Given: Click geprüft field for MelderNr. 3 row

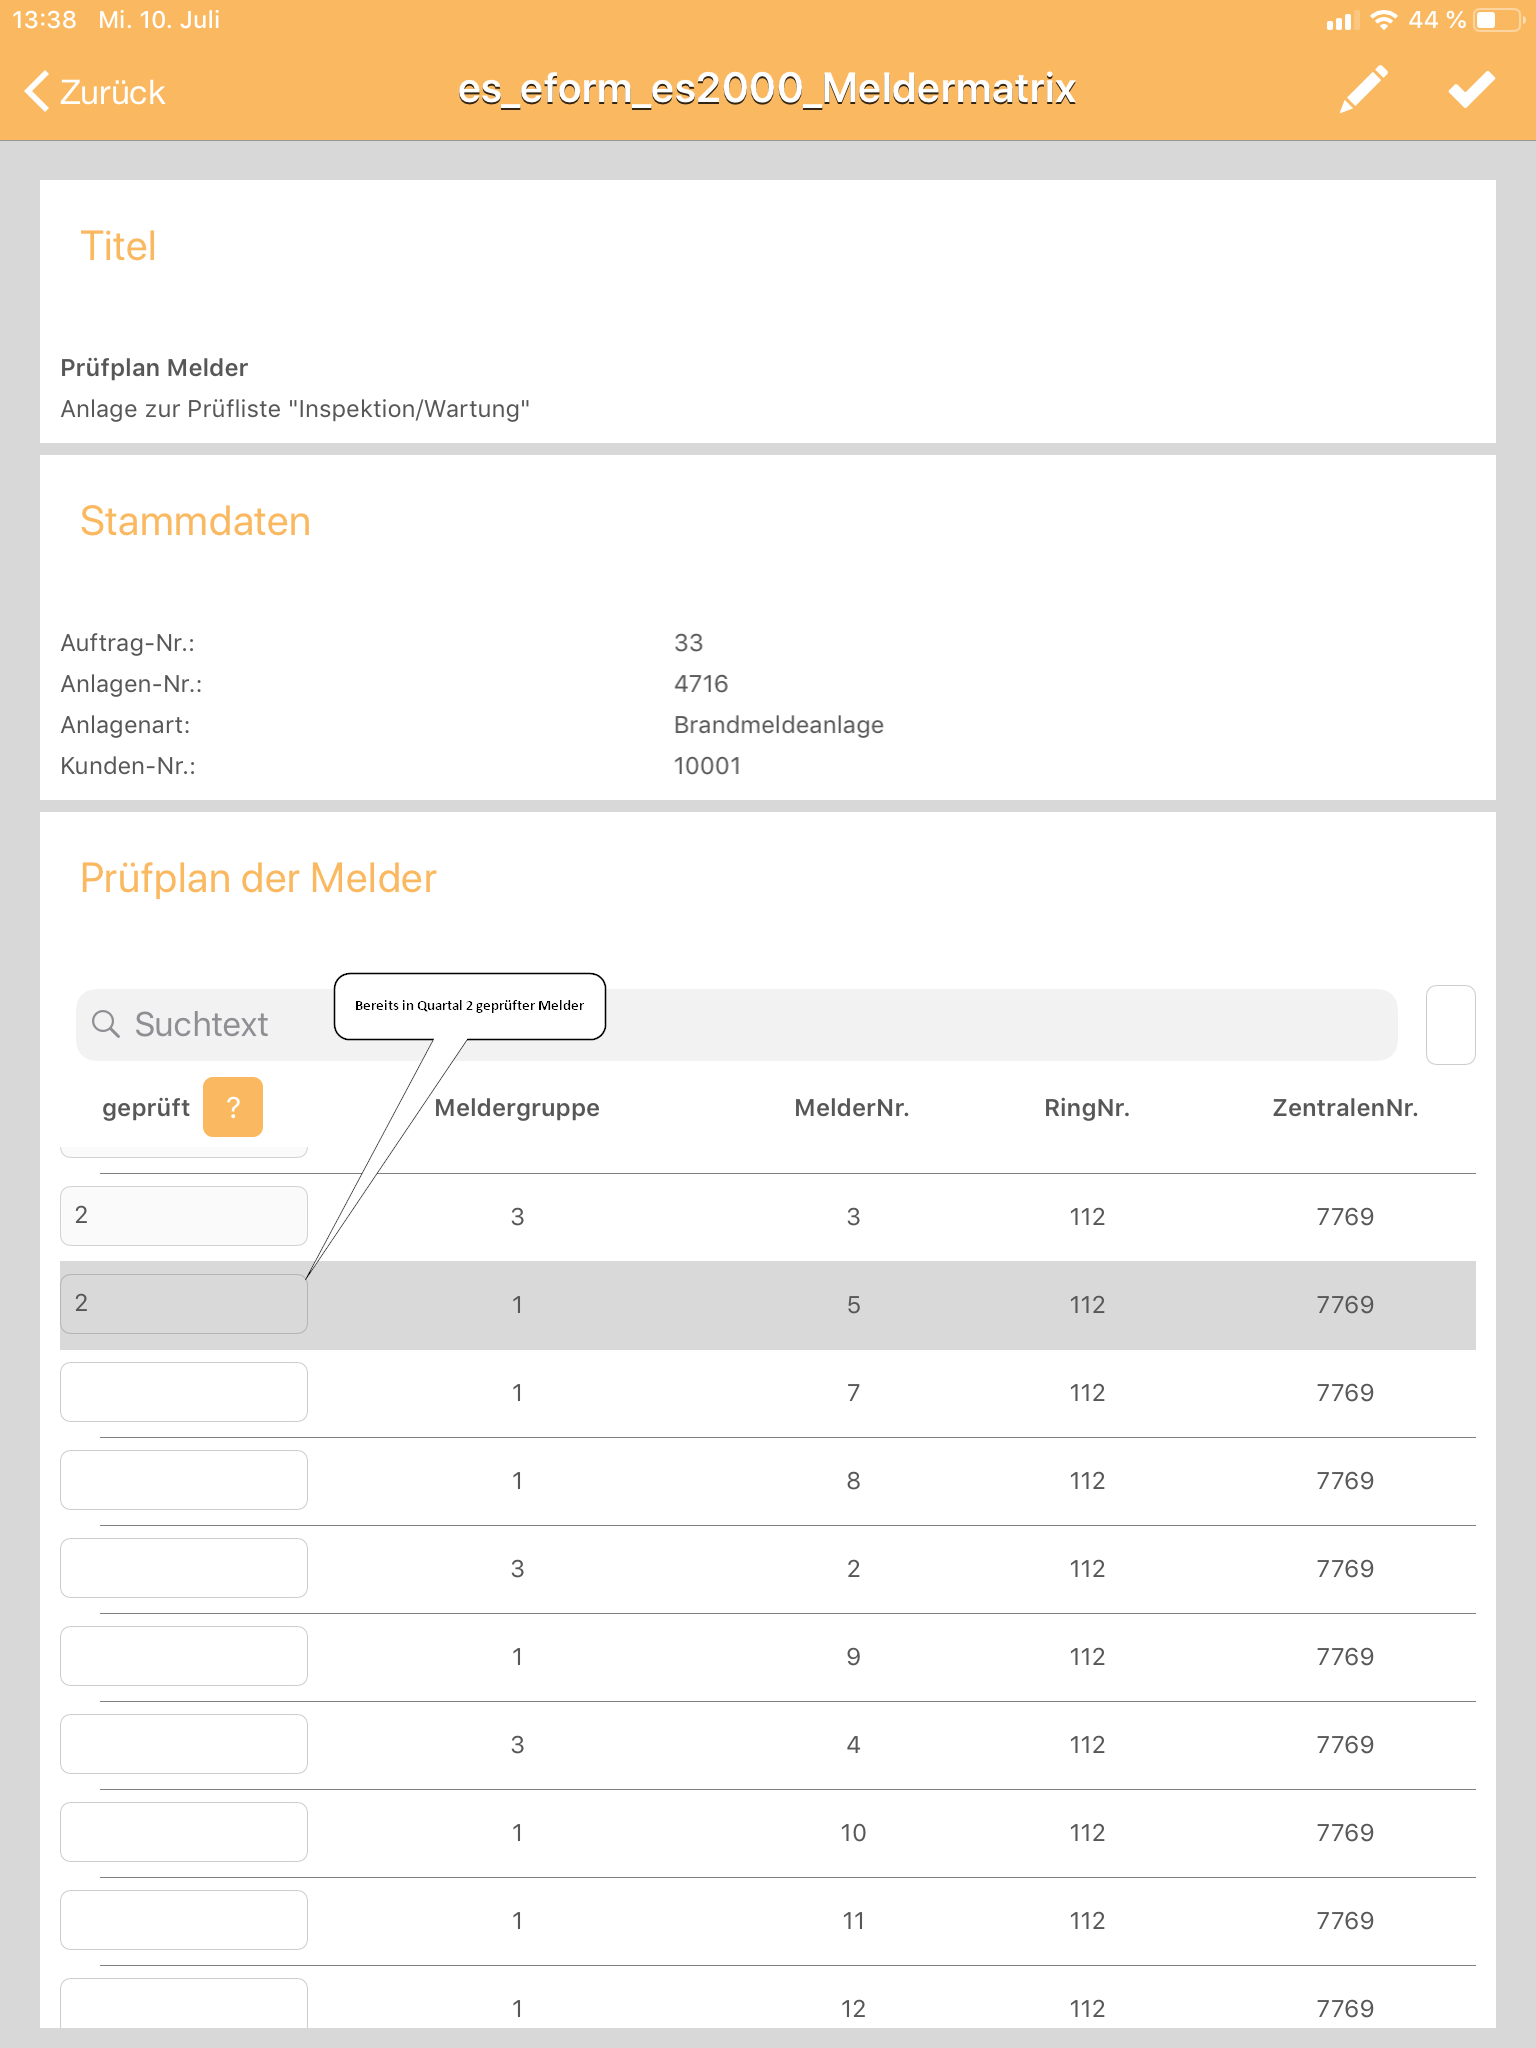Looking at the screenshot, I should click(x=184, y=1216).
